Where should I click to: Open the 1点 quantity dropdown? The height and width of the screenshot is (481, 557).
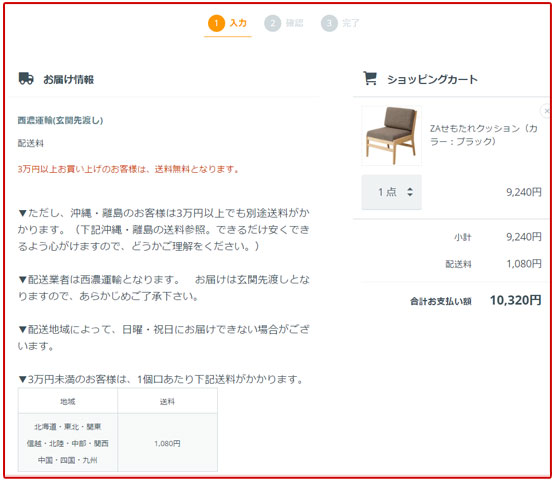(391, 192)
